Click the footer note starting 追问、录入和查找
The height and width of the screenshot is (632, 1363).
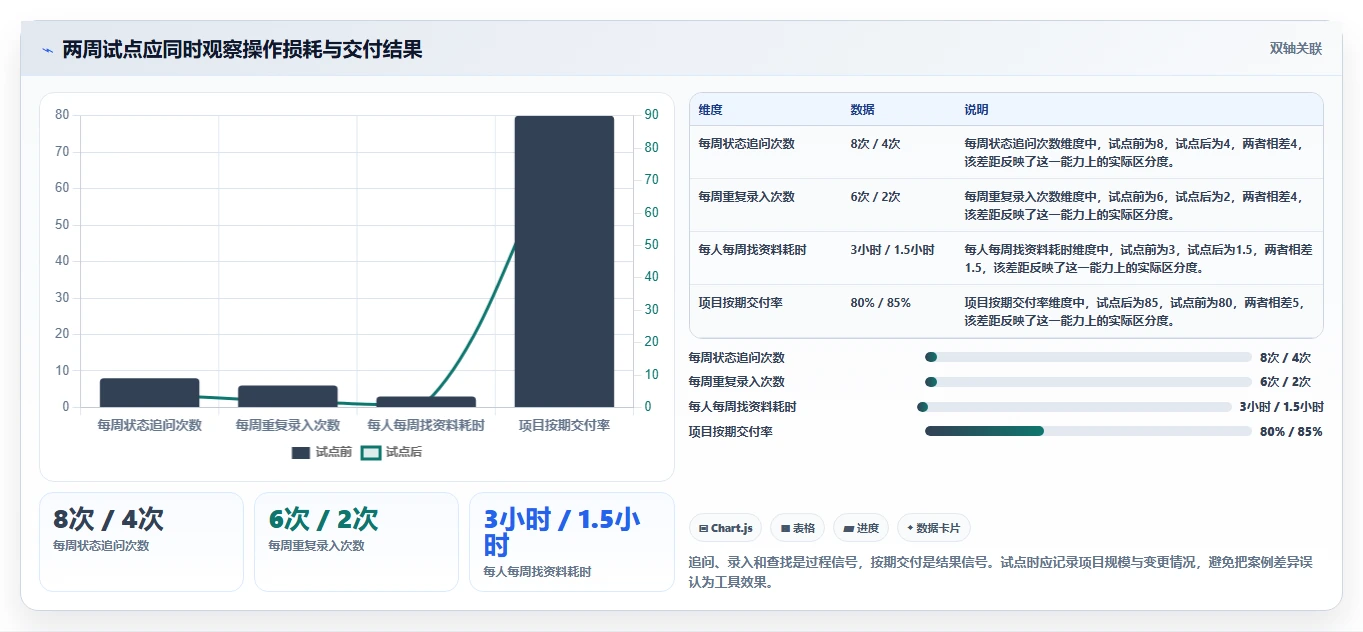[x=1001, y=572]
